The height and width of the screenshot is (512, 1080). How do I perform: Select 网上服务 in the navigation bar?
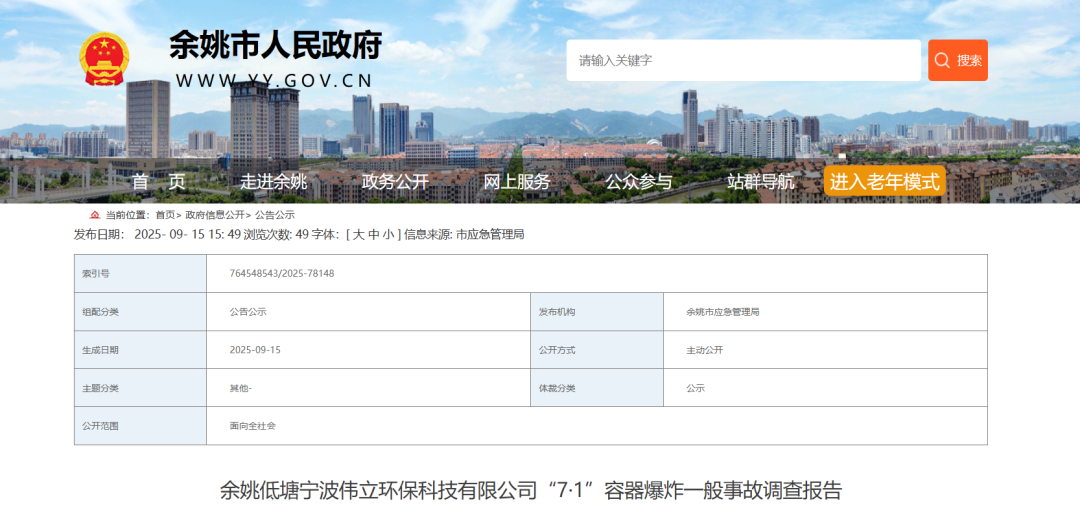(x=517, y=182)
